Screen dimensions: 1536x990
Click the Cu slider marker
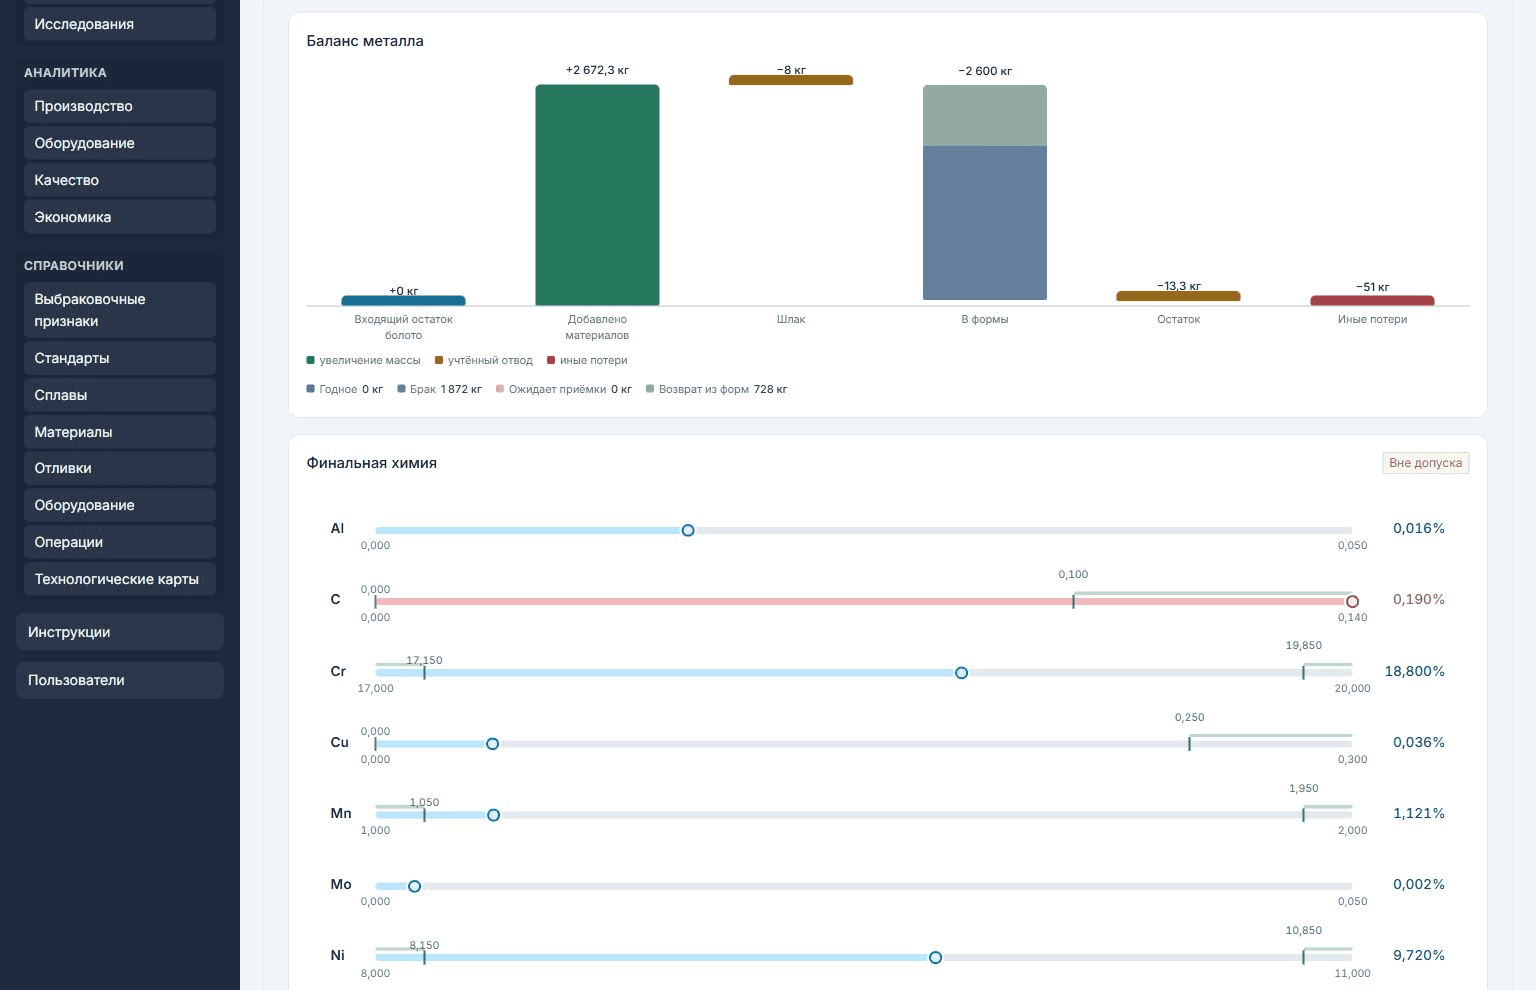tap(492, 744)
